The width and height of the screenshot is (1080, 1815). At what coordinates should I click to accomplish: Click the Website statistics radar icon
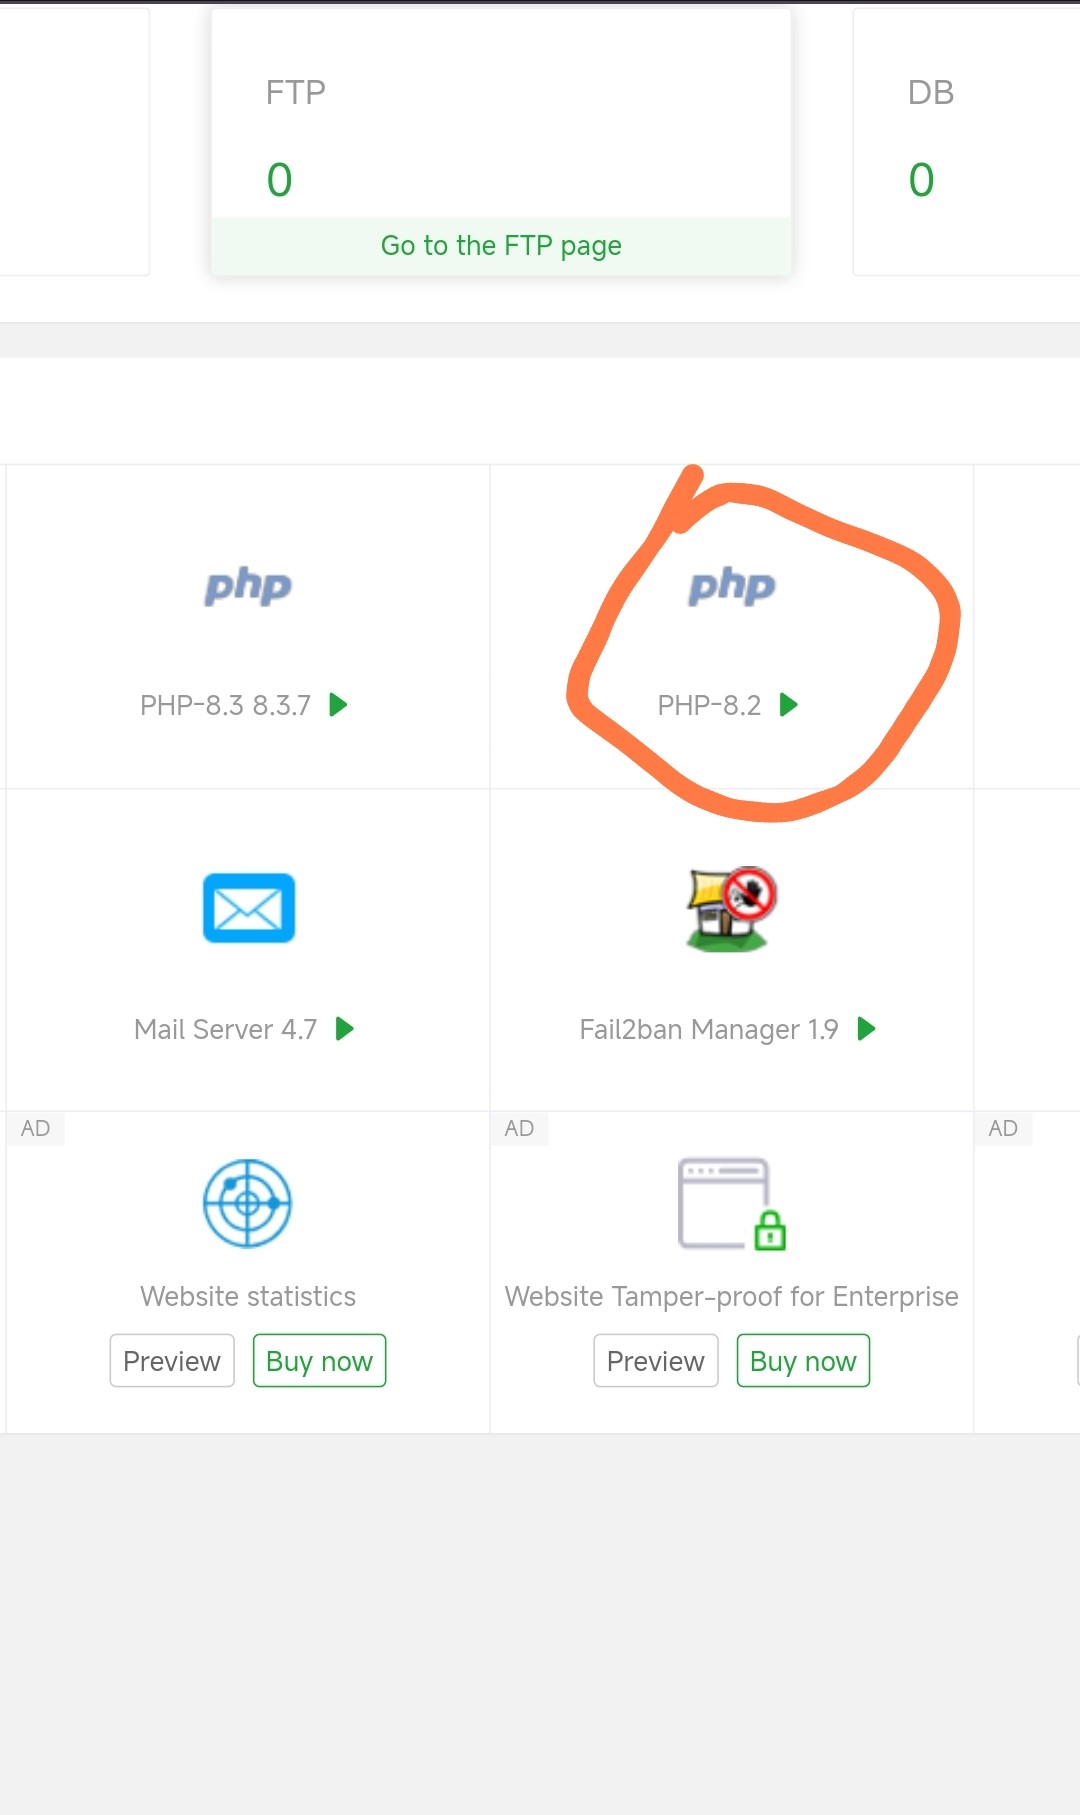(248, 1203)
